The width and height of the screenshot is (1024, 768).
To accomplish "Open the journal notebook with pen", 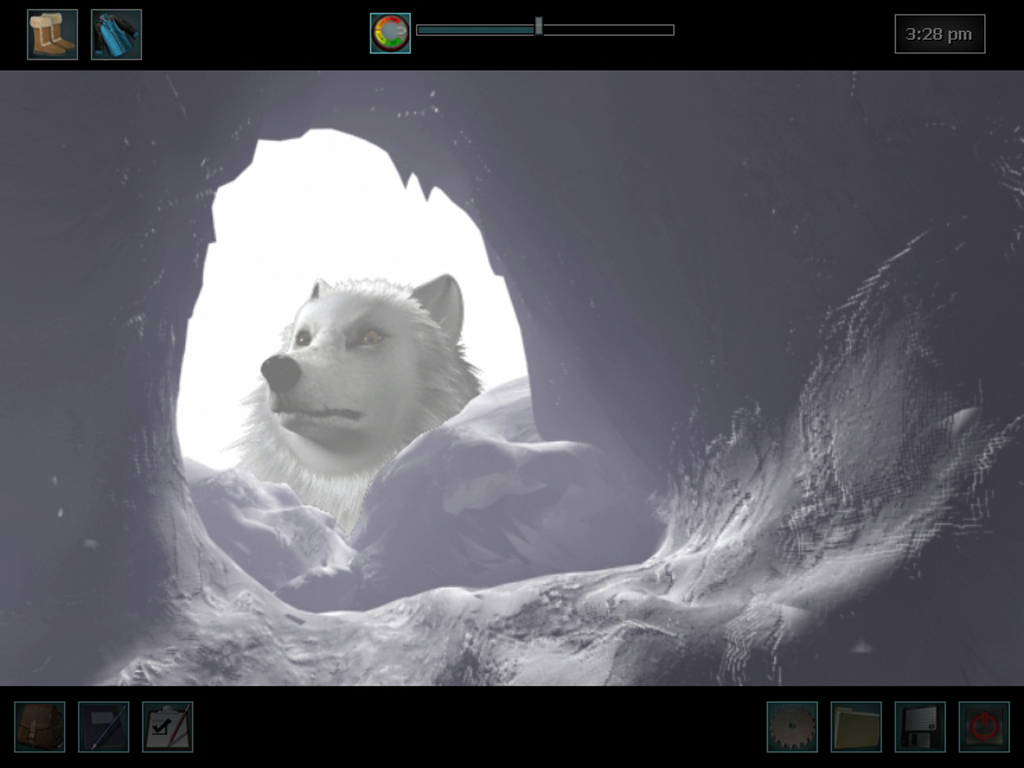I will [104, 726].
